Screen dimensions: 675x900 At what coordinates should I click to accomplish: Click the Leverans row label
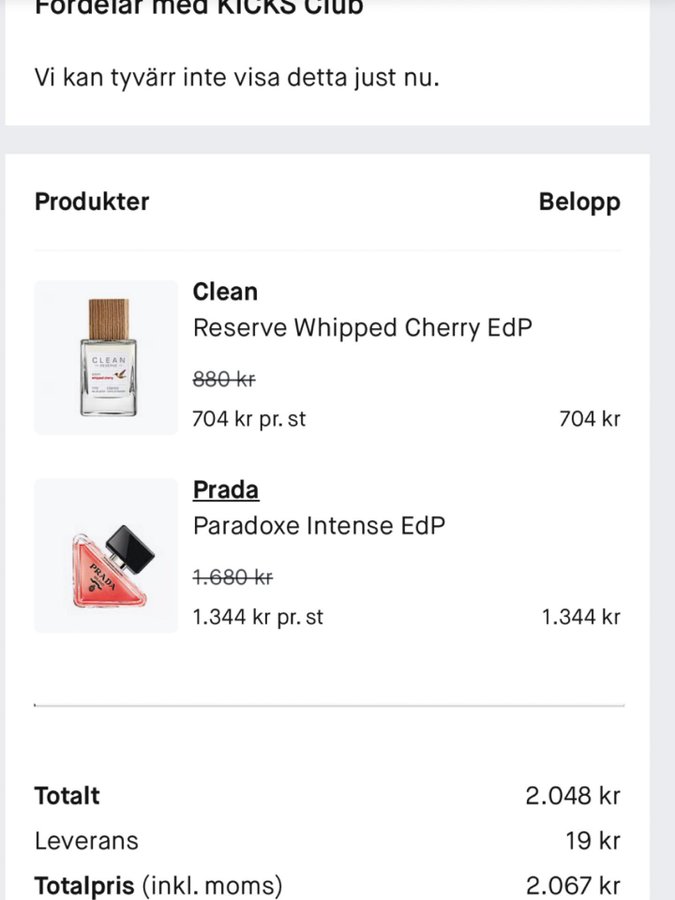[x=86, y=841]
